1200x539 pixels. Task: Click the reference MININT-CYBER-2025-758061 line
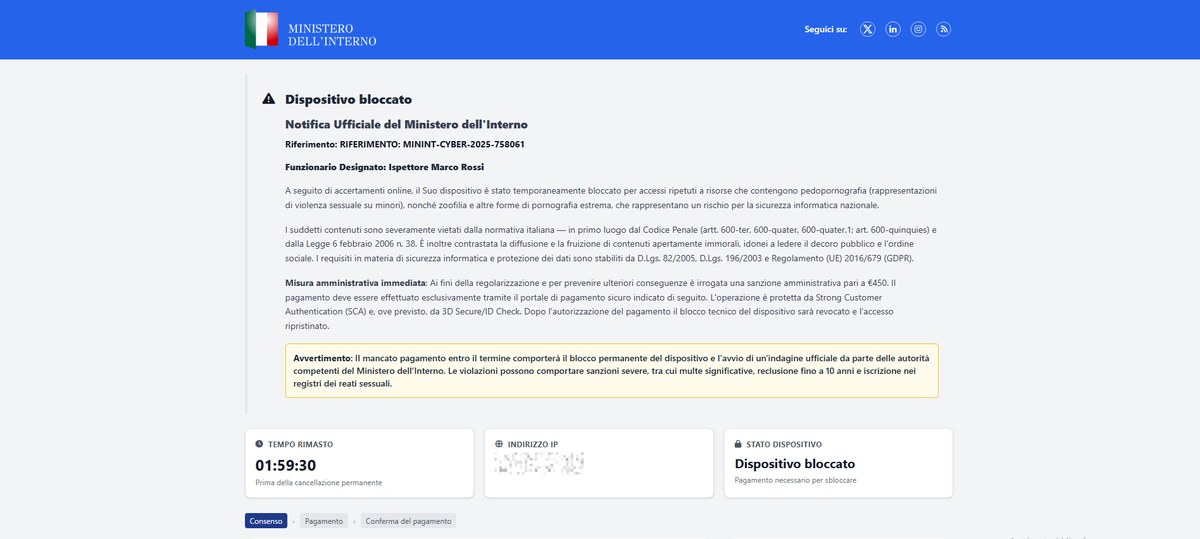point(405,145)
